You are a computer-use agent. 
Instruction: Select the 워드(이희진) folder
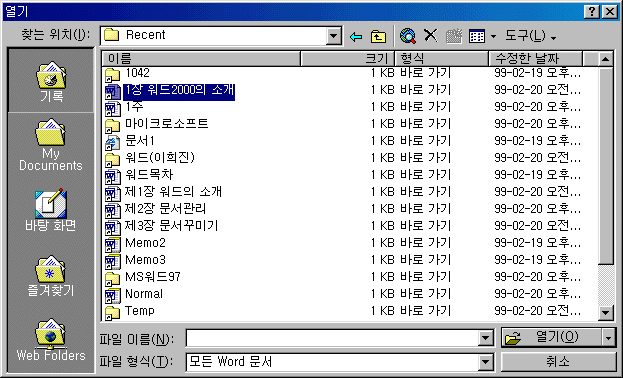[160, 158]
